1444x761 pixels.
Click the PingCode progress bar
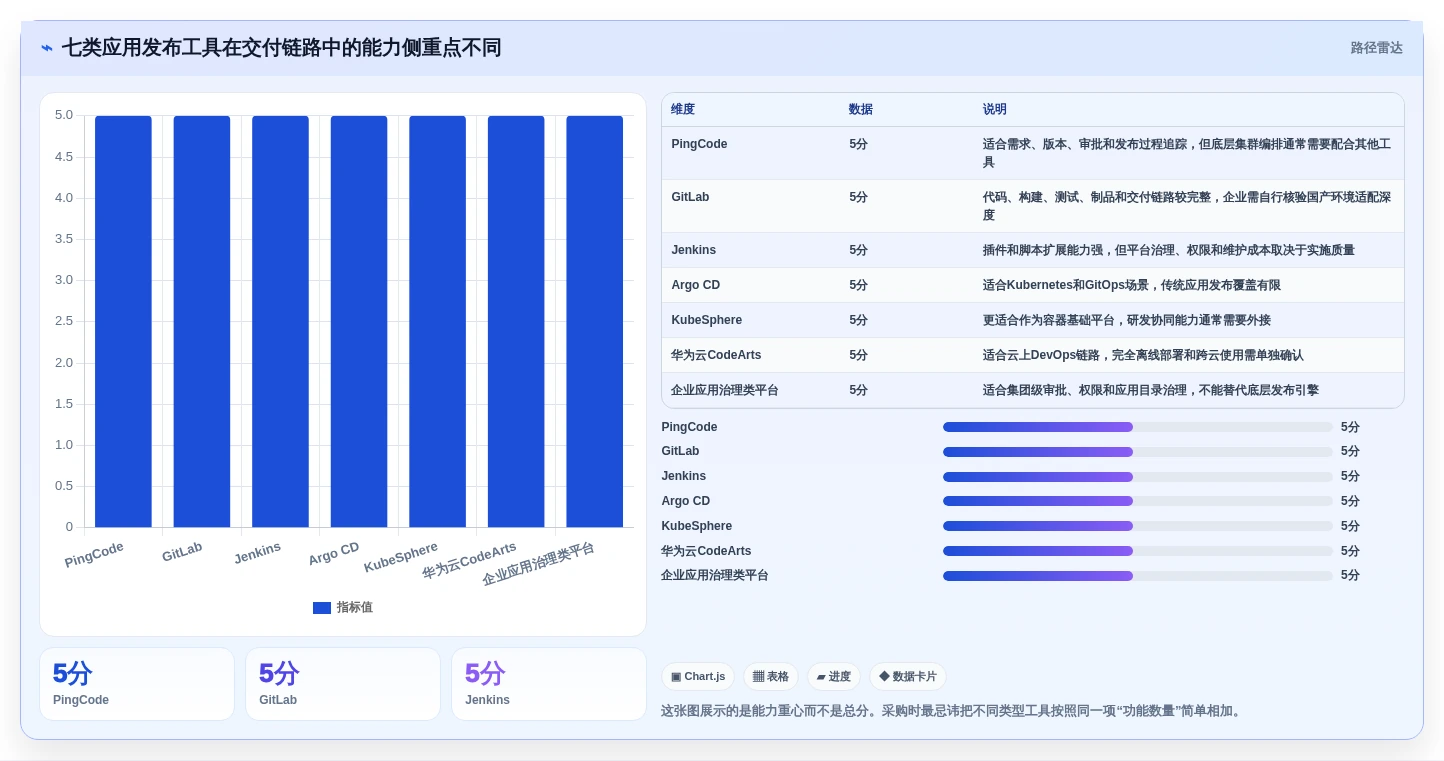click(1137, 427)
